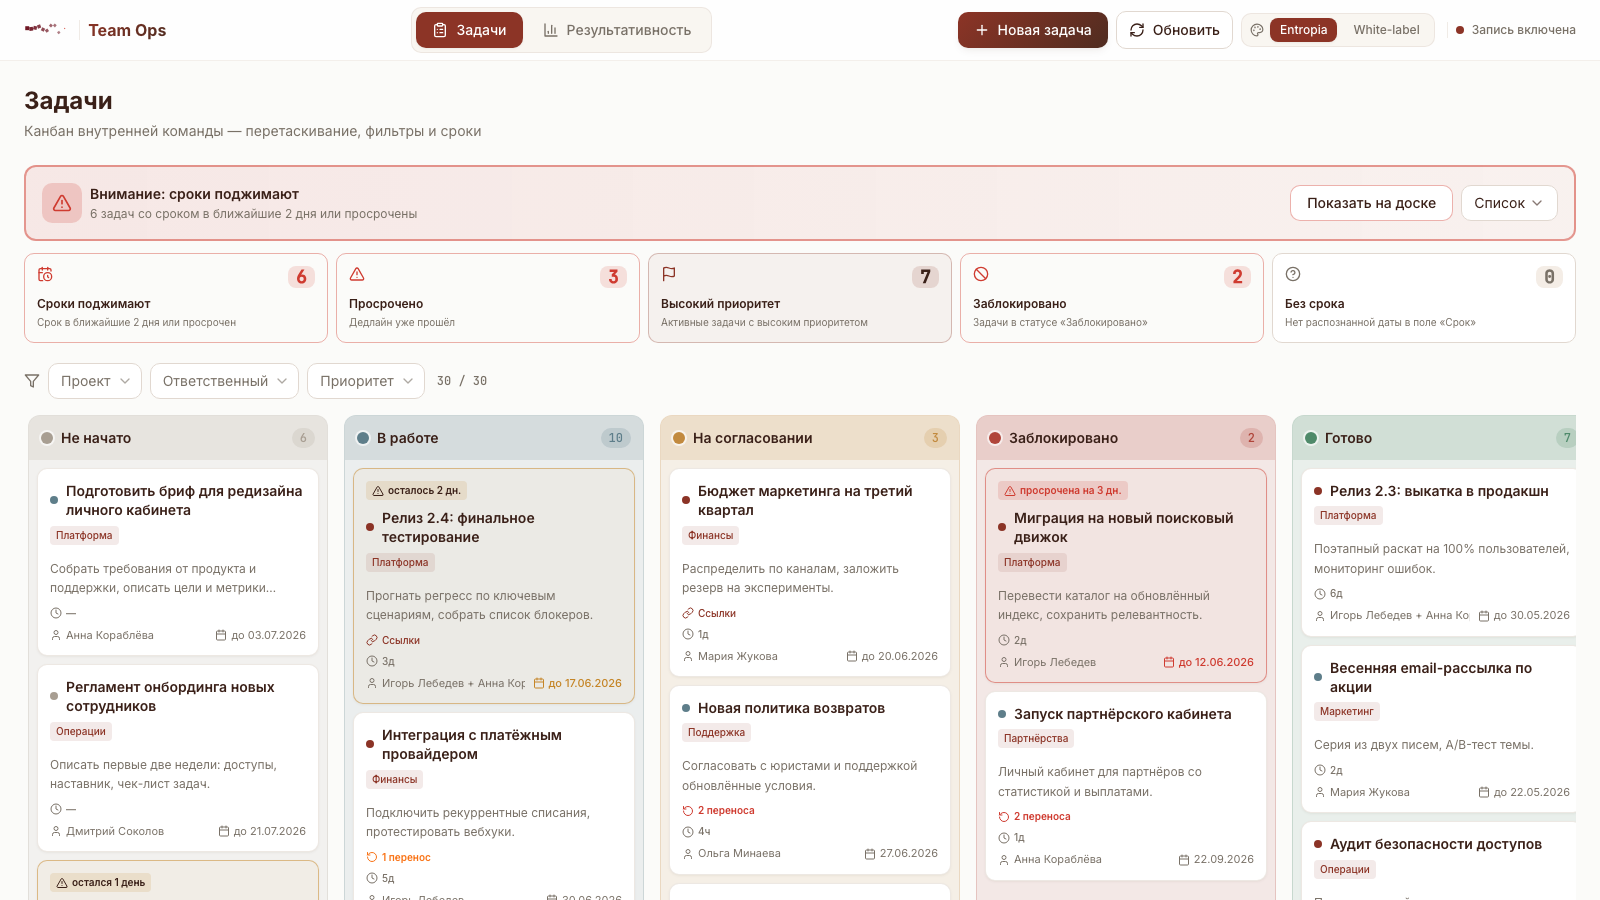This screenshot has width=1600, height=900.
Task: Click the question-mark icon on Без срока
Action: coord(1293,274)
